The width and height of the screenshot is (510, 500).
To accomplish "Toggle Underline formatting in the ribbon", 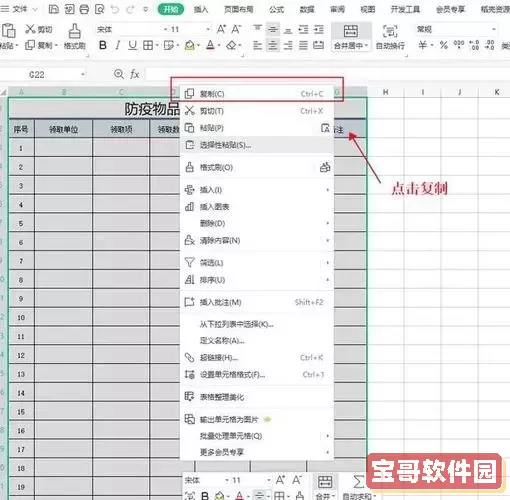I will point(132,45).
